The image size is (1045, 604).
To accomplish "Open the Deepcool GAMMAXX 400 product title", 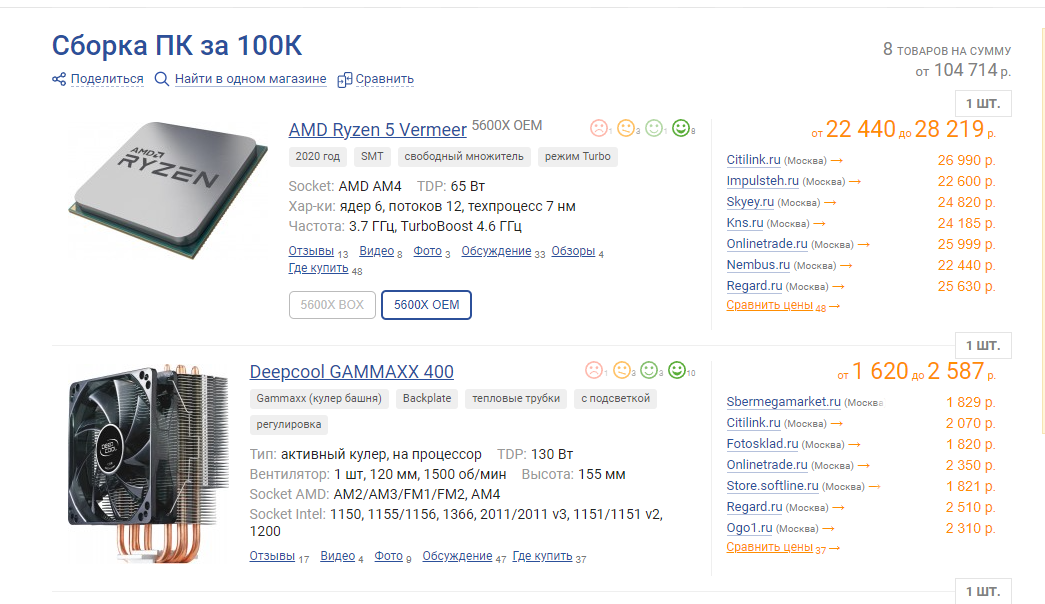I will click(351, 371).
